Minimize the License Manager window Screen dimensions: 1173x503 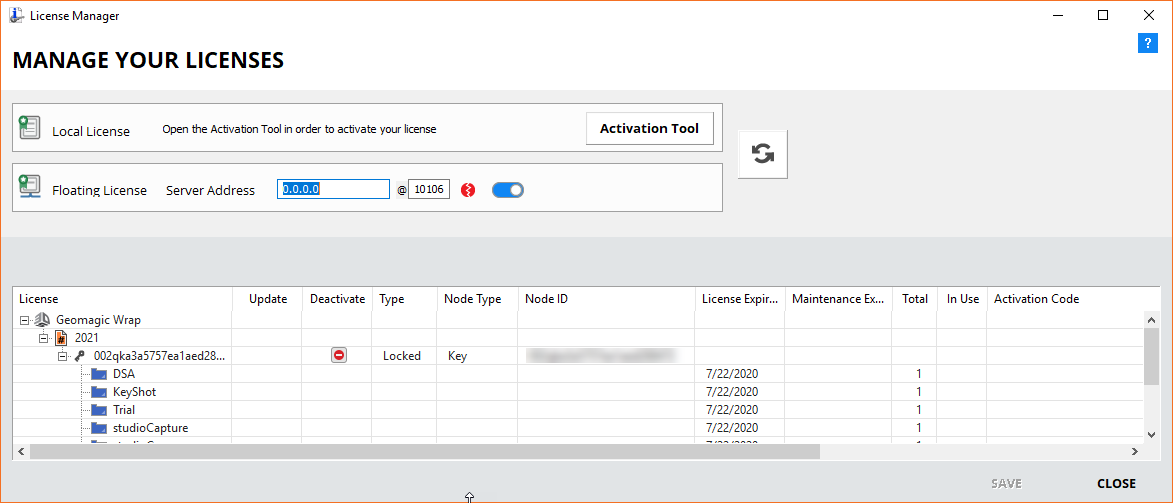(x=1057, y=15)
